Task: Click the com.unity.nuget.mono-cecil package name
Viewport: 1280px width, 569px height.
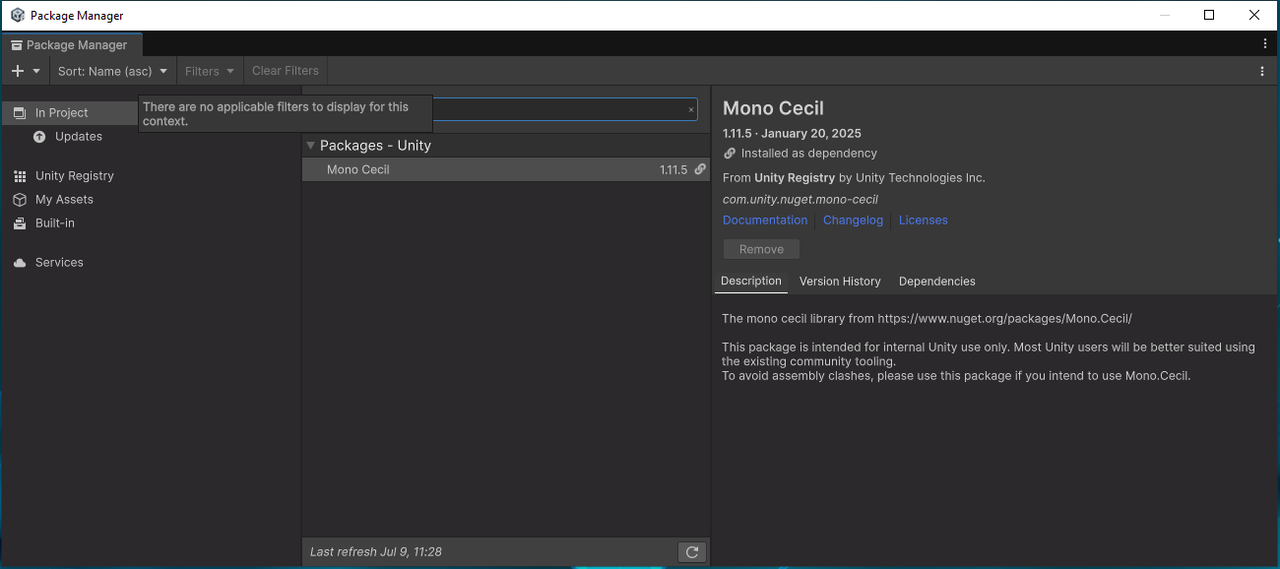Action: point(800,199)
